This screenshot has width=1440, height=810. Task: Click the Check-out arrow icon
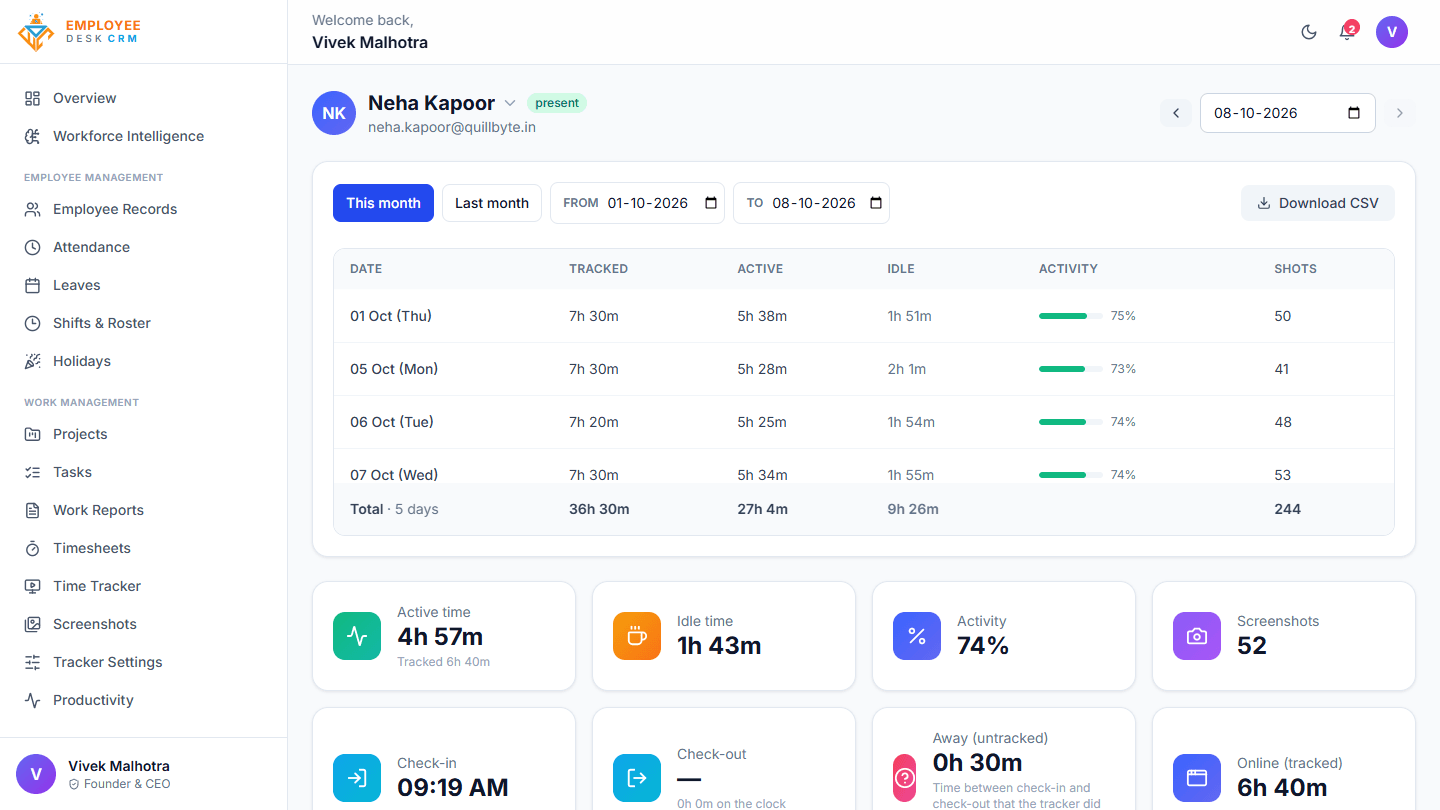[x=637, y=778]
